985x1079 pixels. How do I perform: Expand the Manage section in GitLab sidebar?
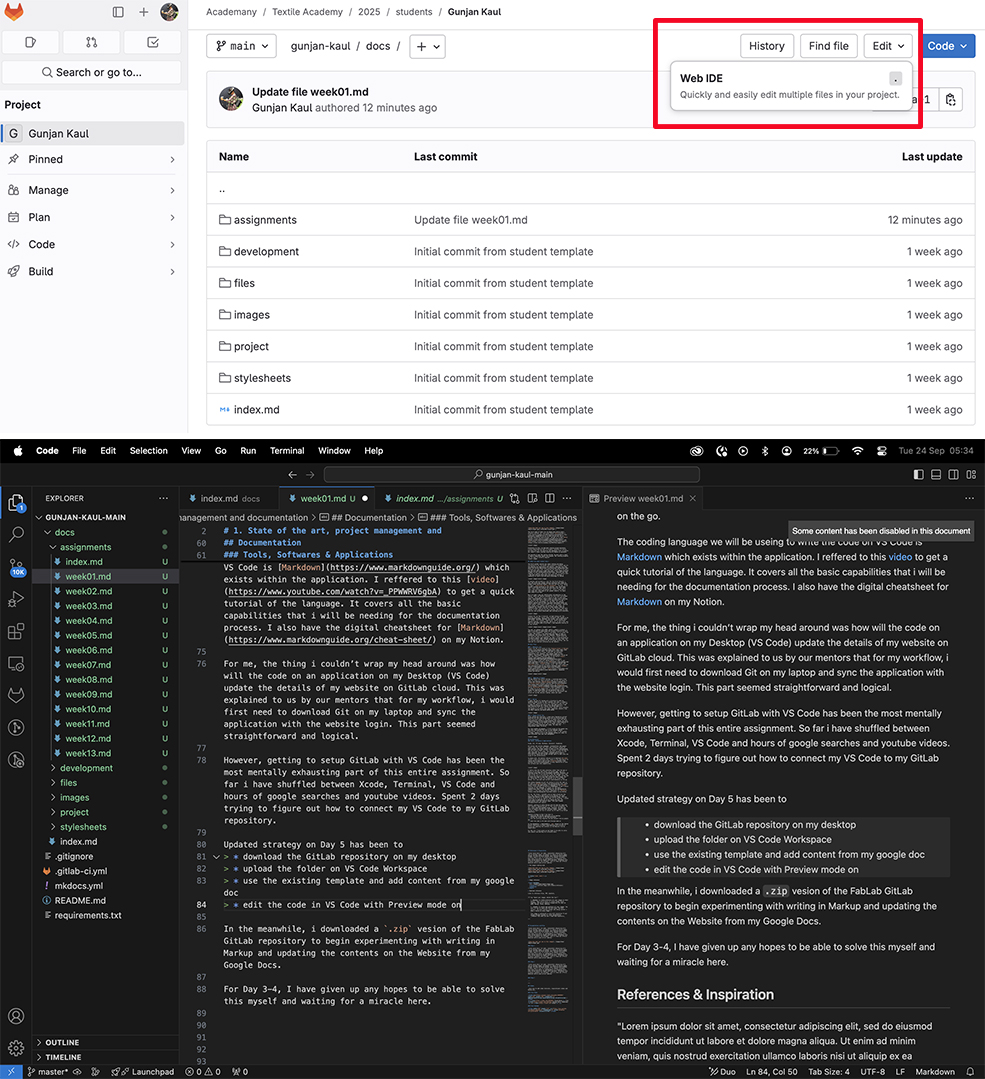tap(92, 190)
